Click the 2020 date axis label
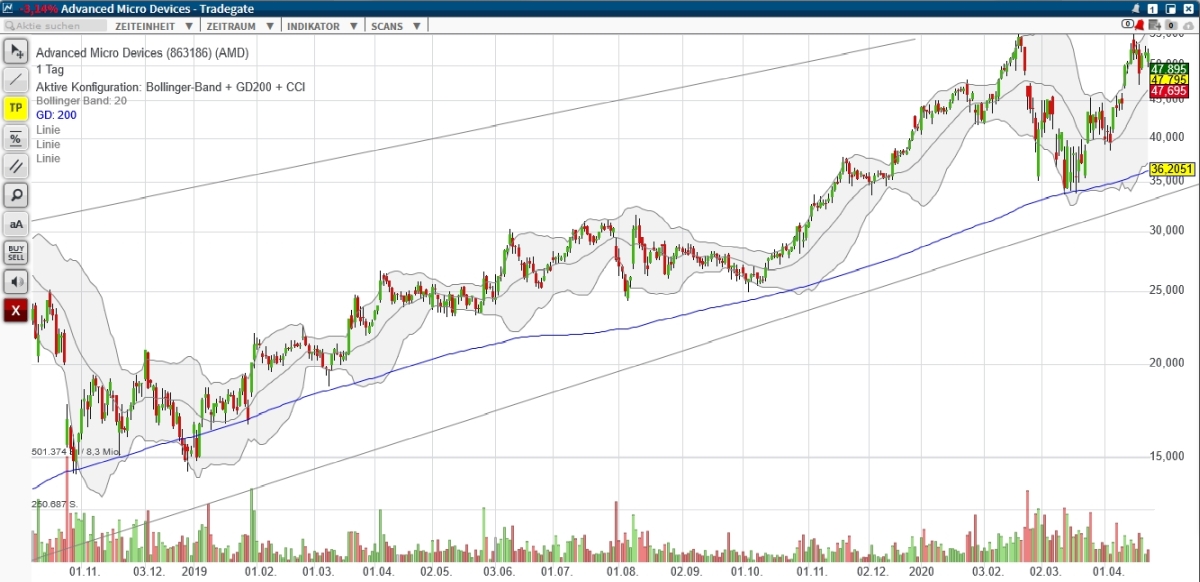The image size is (1200, 582). point(923,572)
